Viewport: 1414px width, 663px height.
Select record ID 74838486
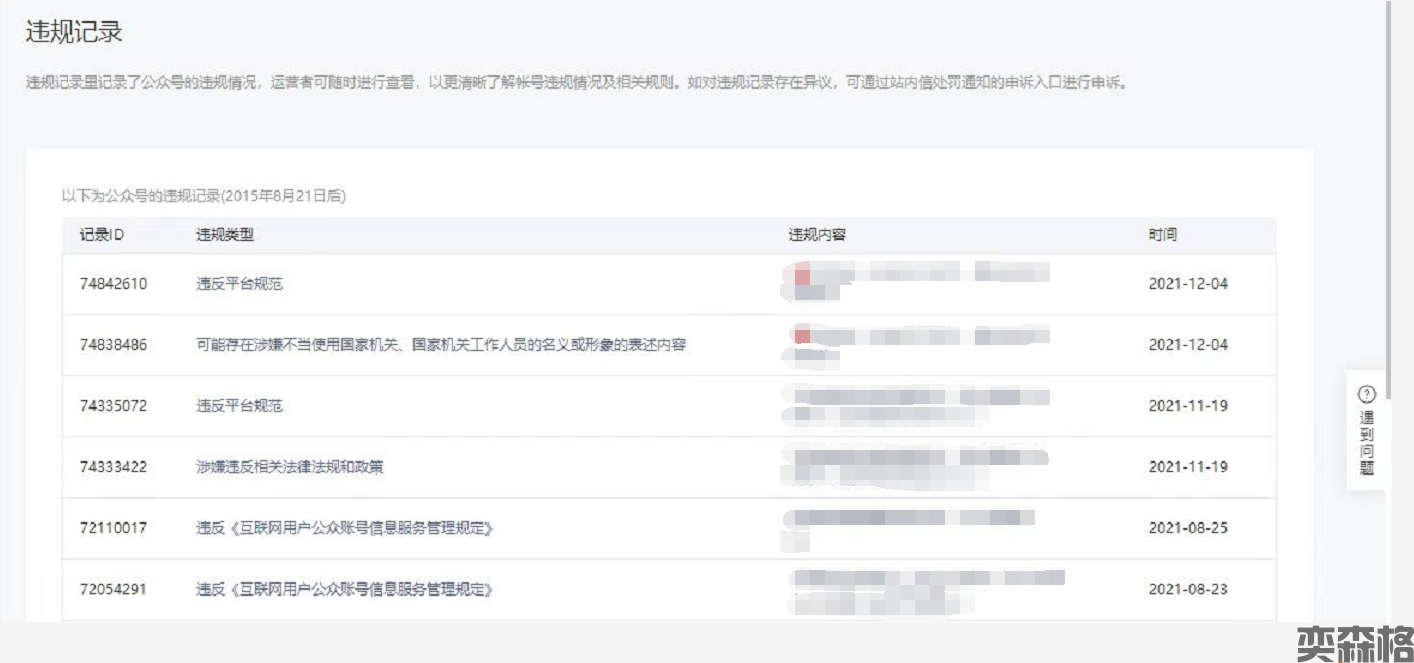click(113, 345)
